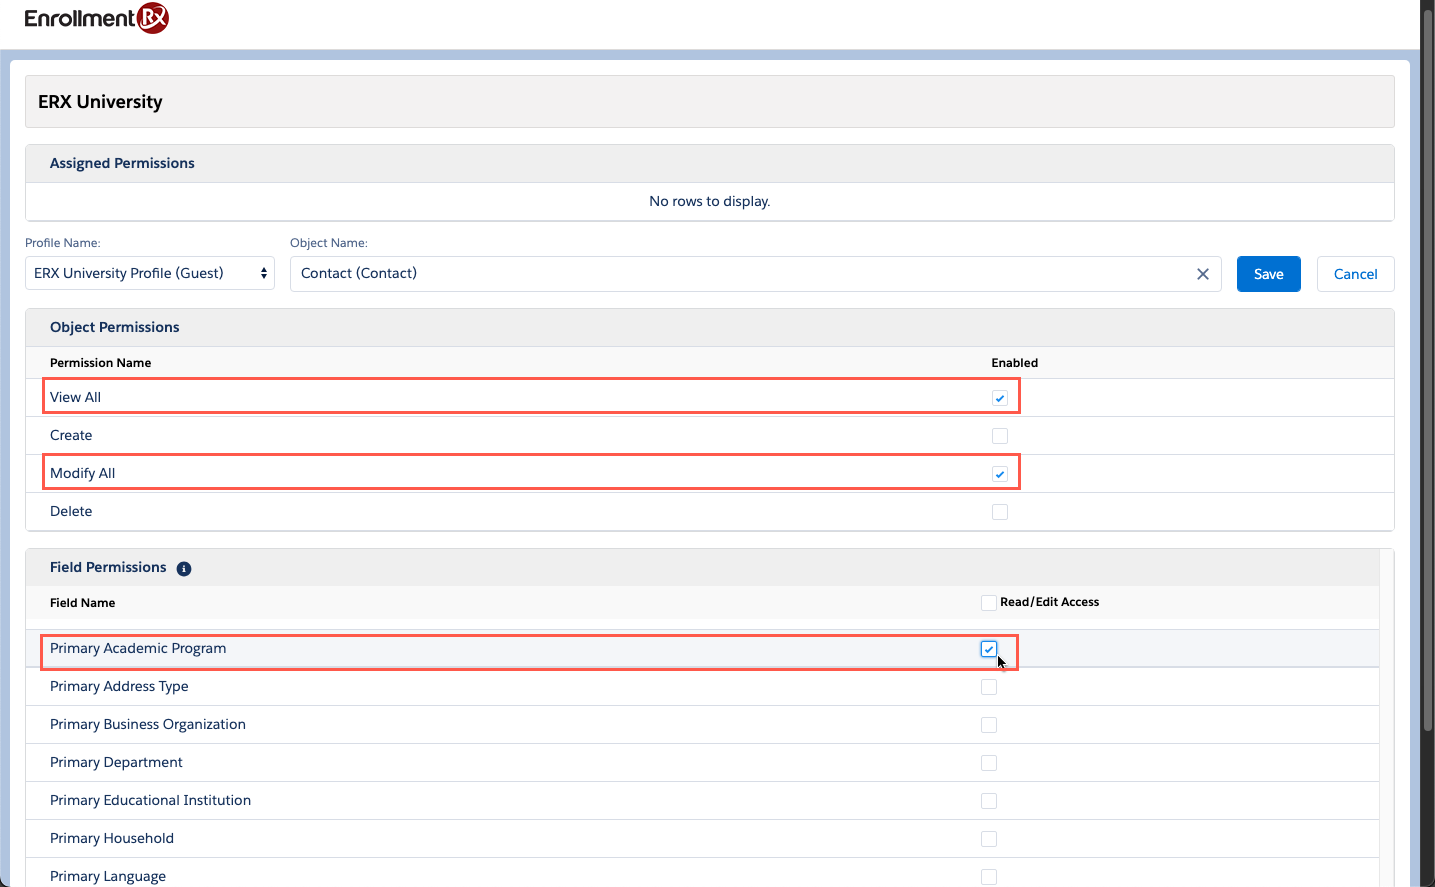
Task: Click the EnrollmentRx logo
Action: 96,18
